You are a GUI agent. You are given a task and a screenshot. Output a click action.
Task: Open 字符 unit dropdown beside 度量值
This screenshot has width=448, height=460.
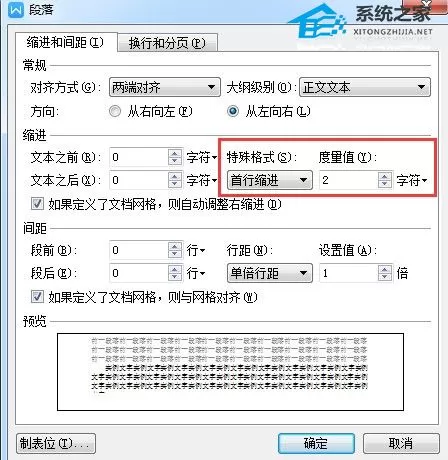pos(412,180)
